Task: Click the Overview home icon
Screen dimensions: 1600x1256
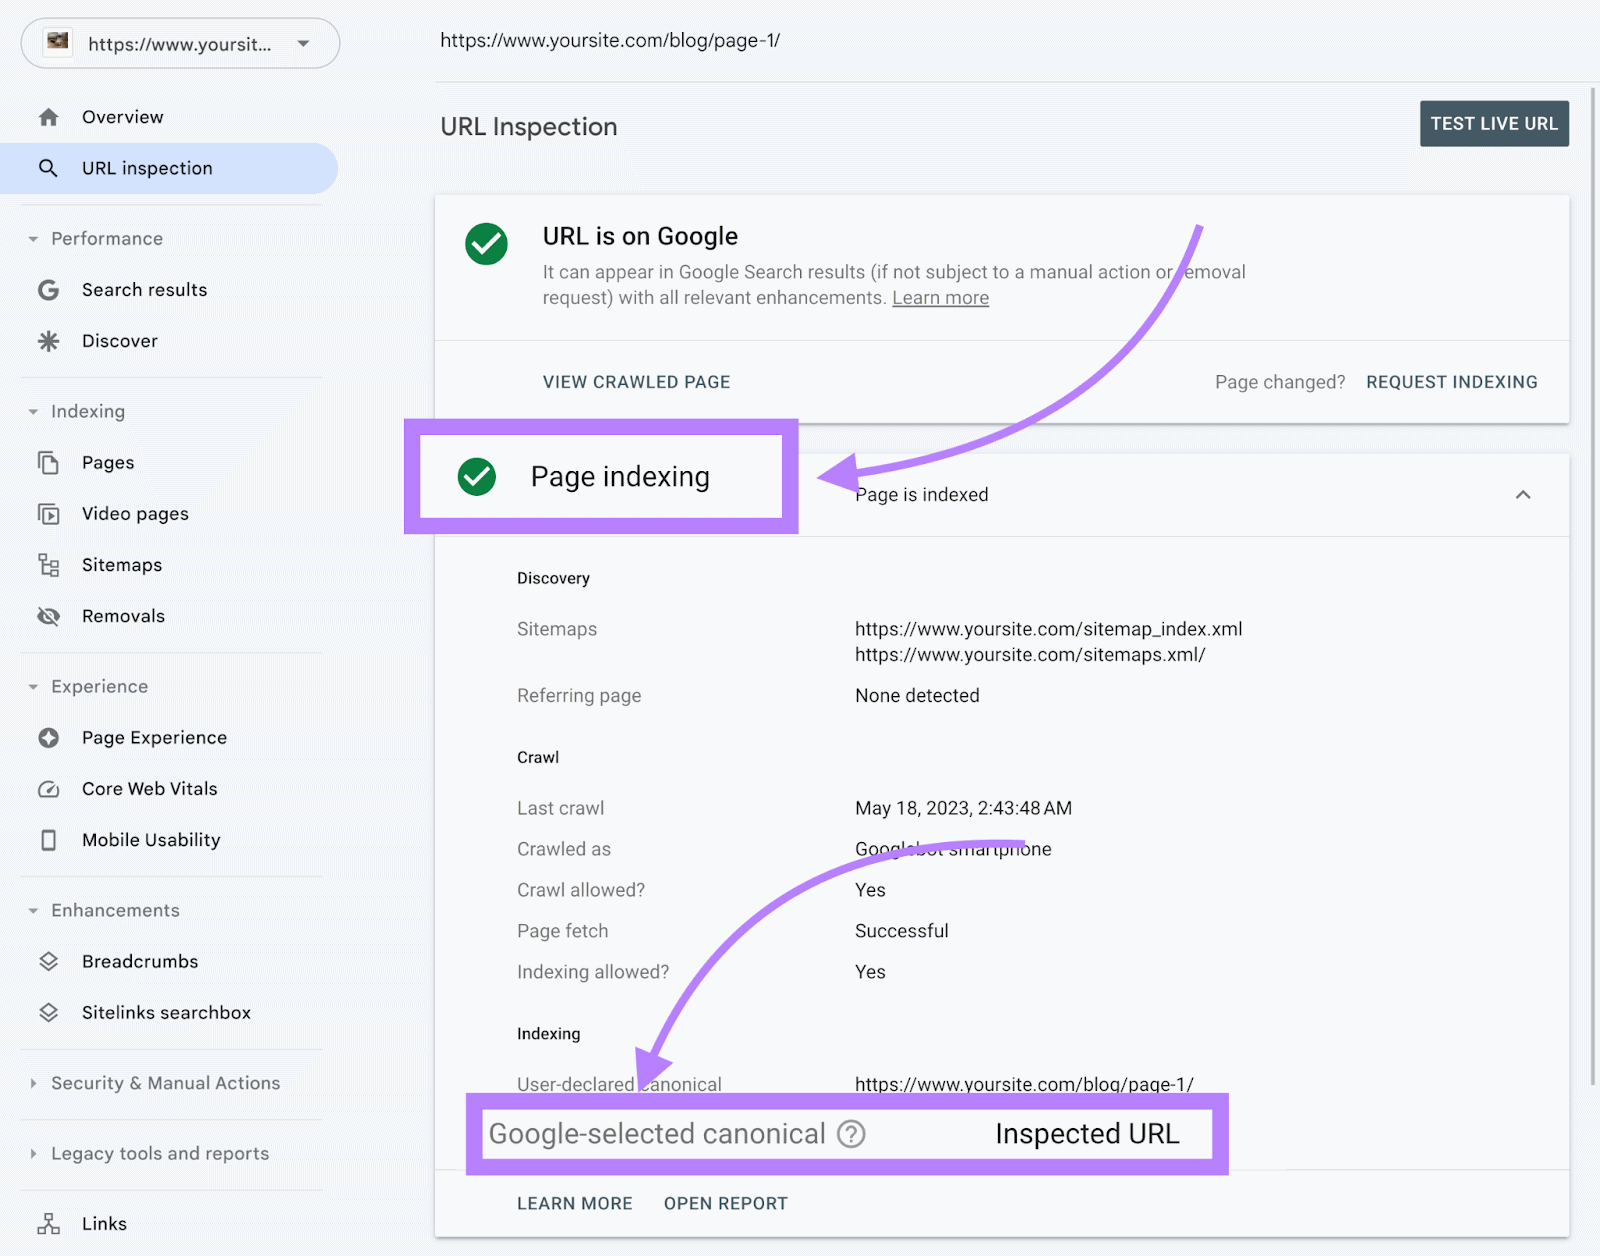Action: pos(48,117)
